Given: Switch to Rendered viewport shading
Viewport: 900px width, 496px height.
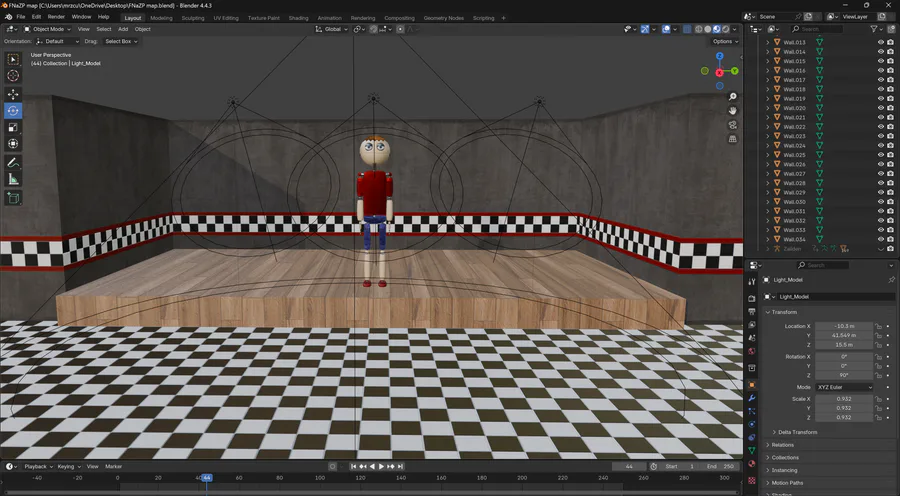Looking at the screenshot, I should pos(726,29).
